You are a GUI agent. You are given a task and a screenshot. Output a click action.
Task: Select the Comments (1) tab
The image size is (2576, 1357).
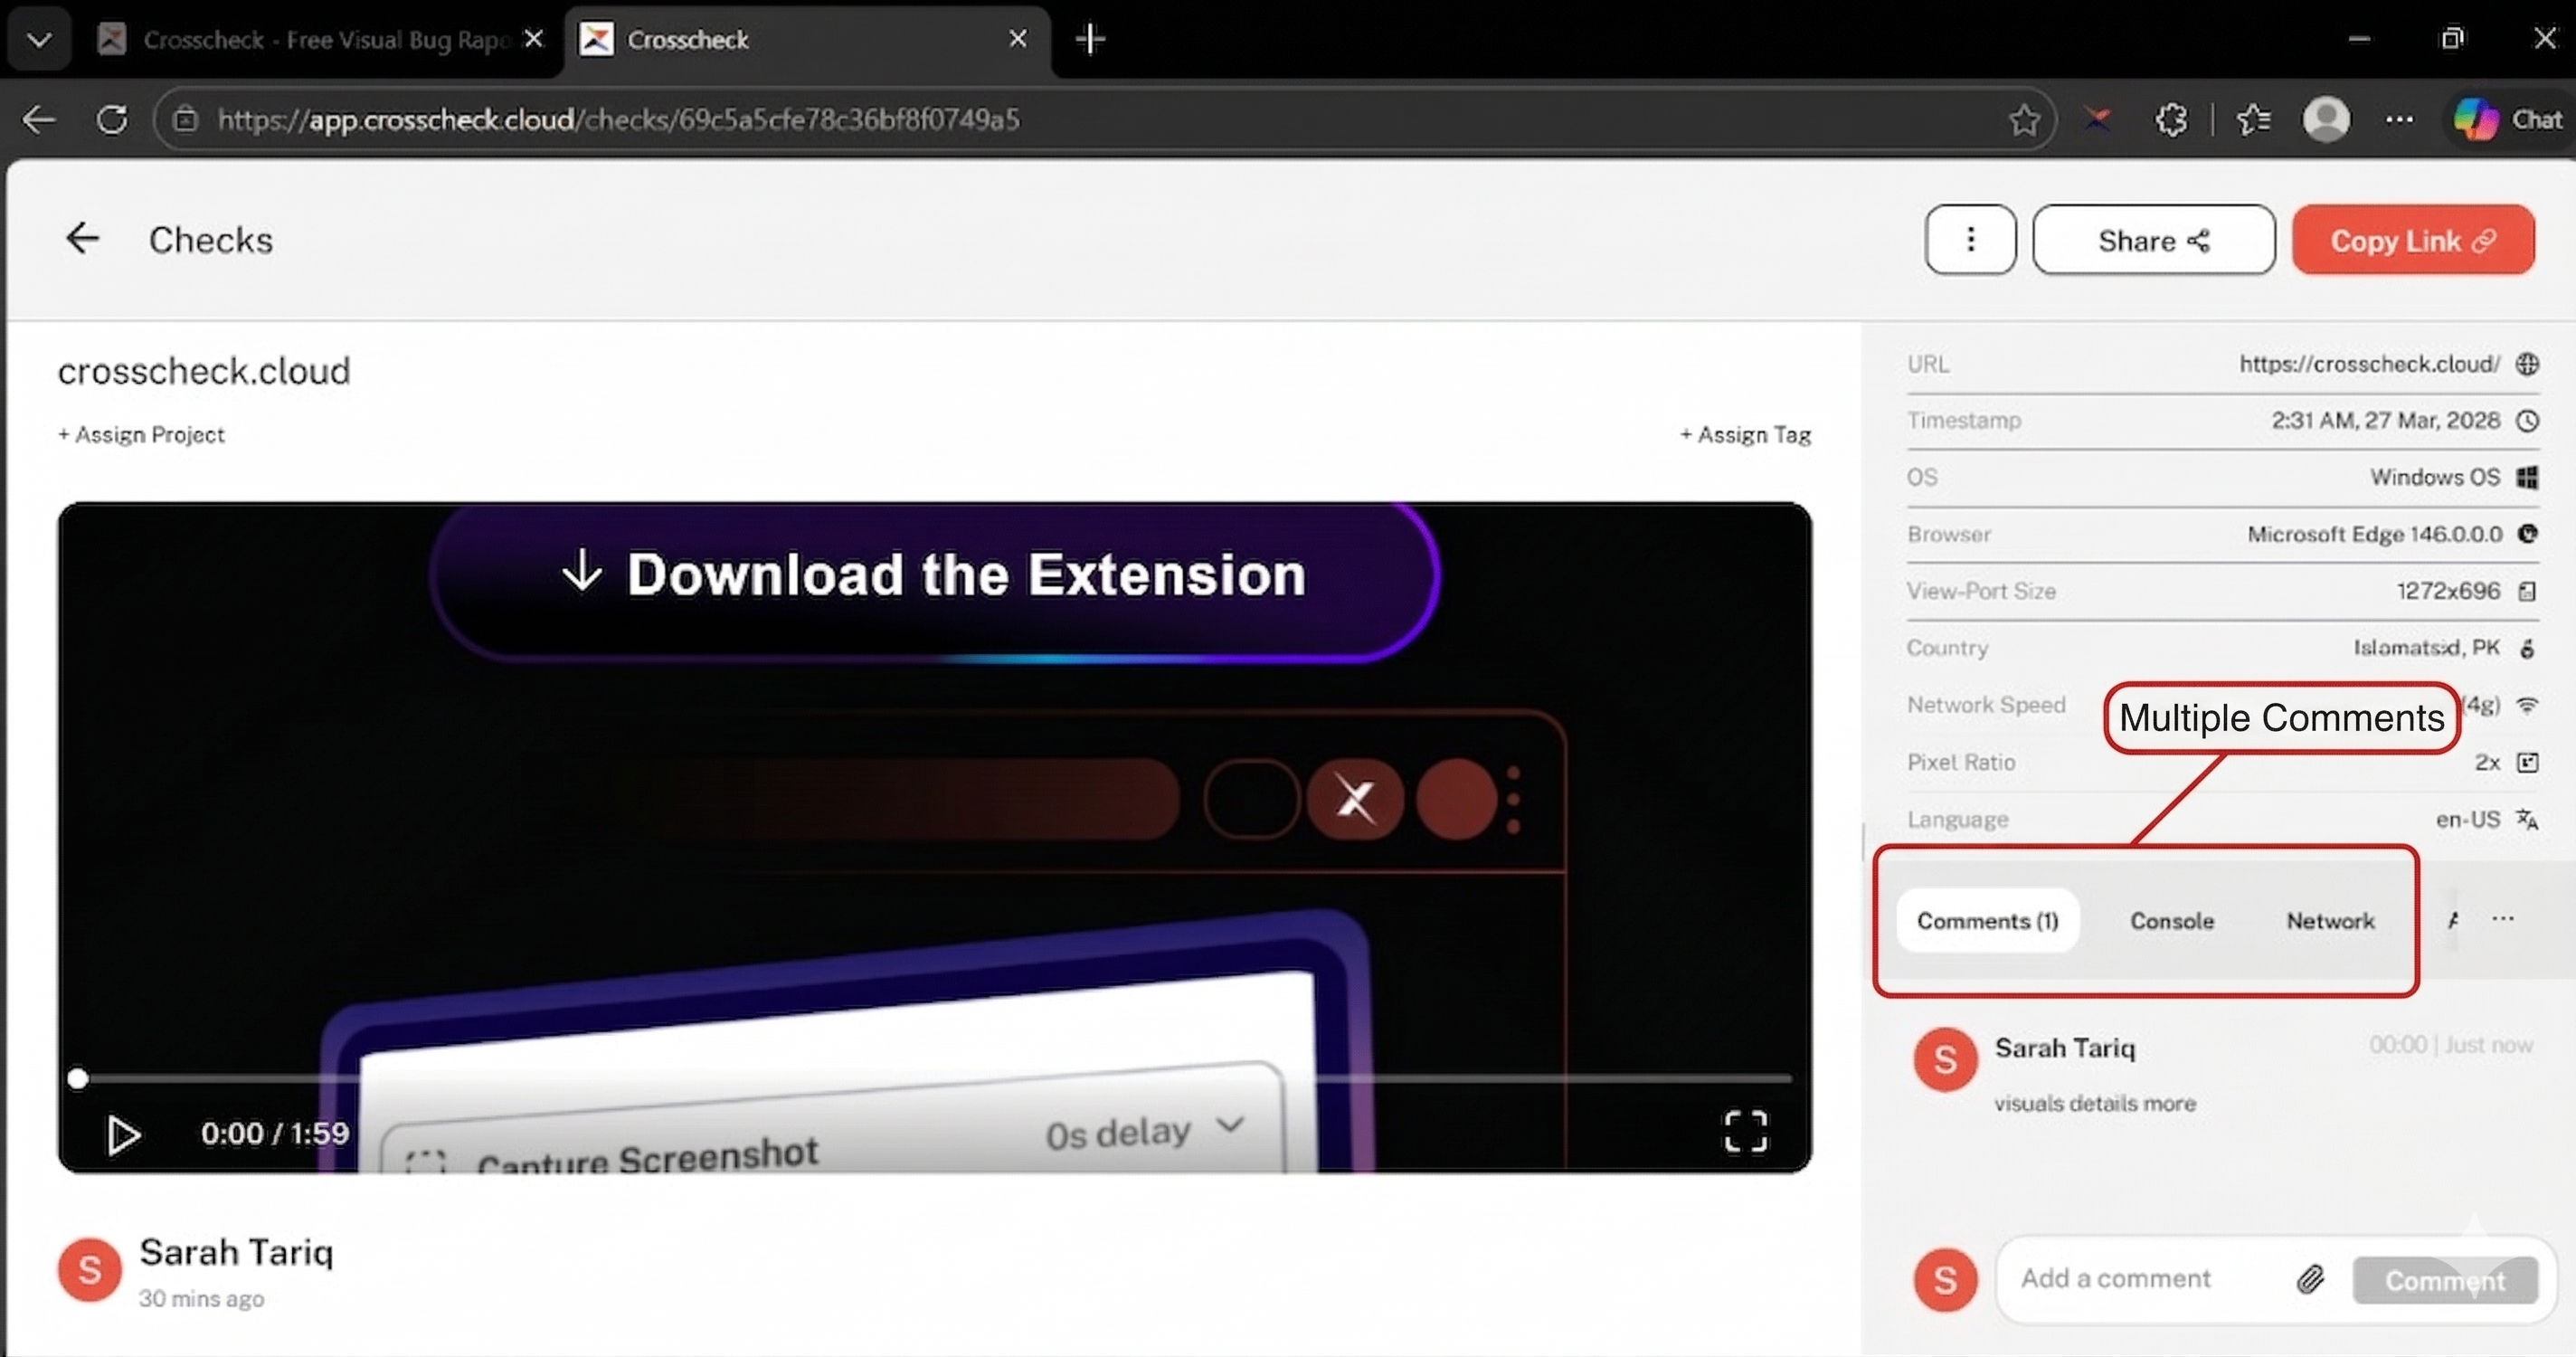pyautogui.click(x=1987, y=921)
